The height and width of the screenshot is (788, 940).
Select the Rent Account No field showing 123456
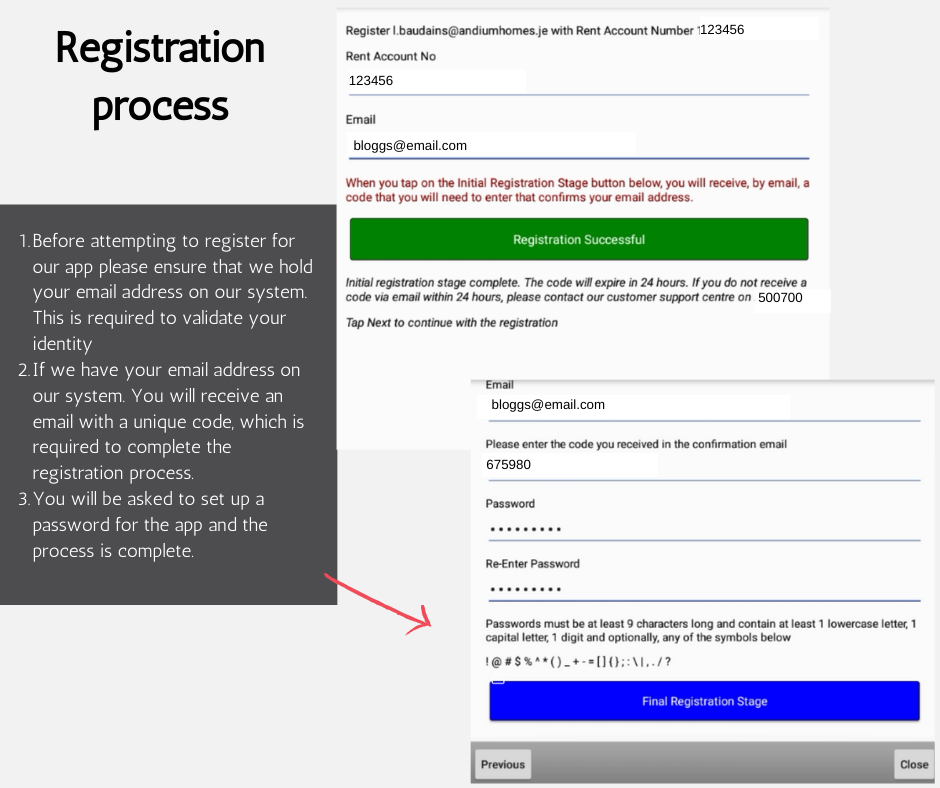(578, 81)
